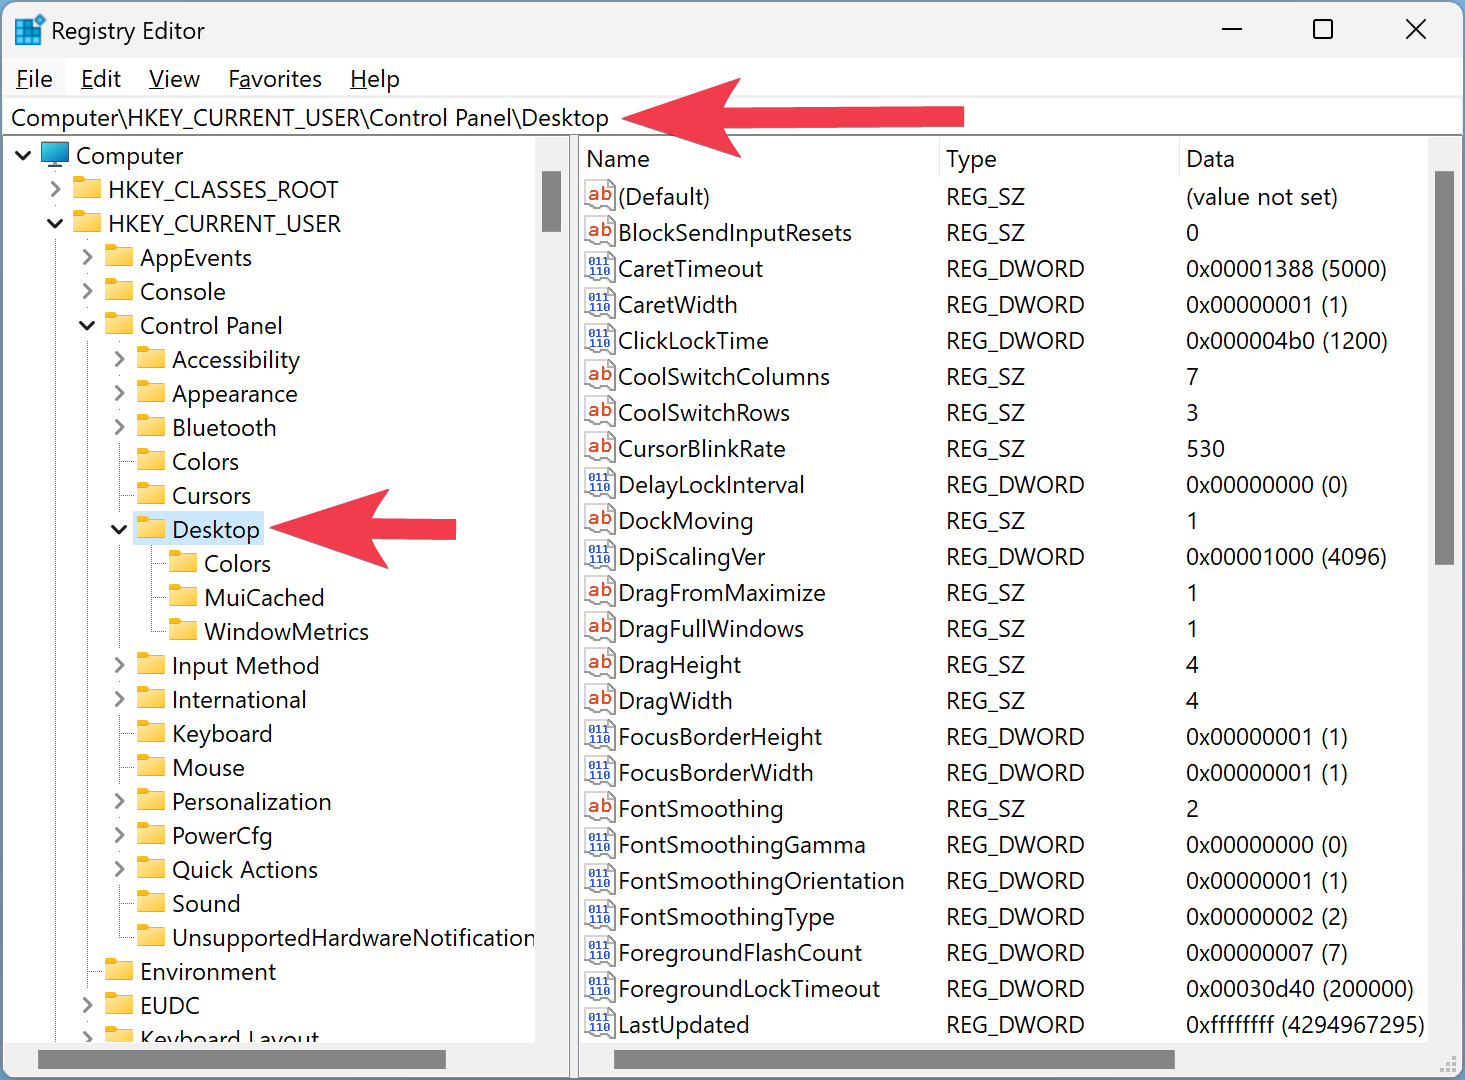Screen dimensions: 1465x1080
Task: Click the DWORD icon beside ClickLockTime
Action: (x=600, y=339)
